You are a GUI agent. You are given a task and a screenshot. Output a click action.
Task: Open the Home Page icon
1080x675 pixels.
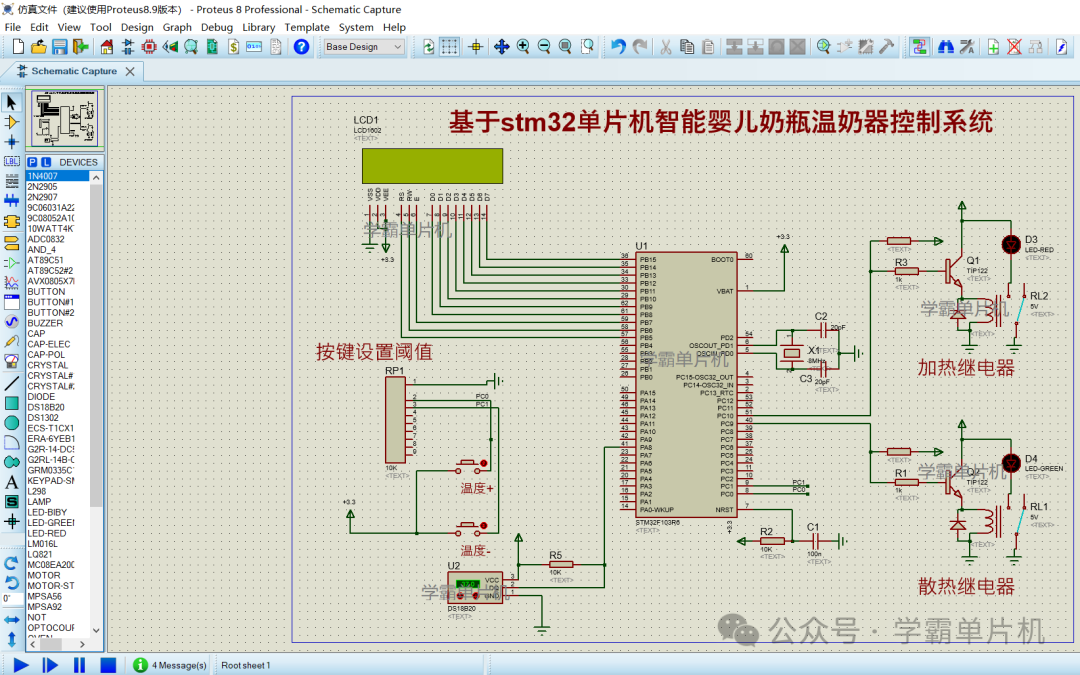pyautogui.click(x=106, y=47)
